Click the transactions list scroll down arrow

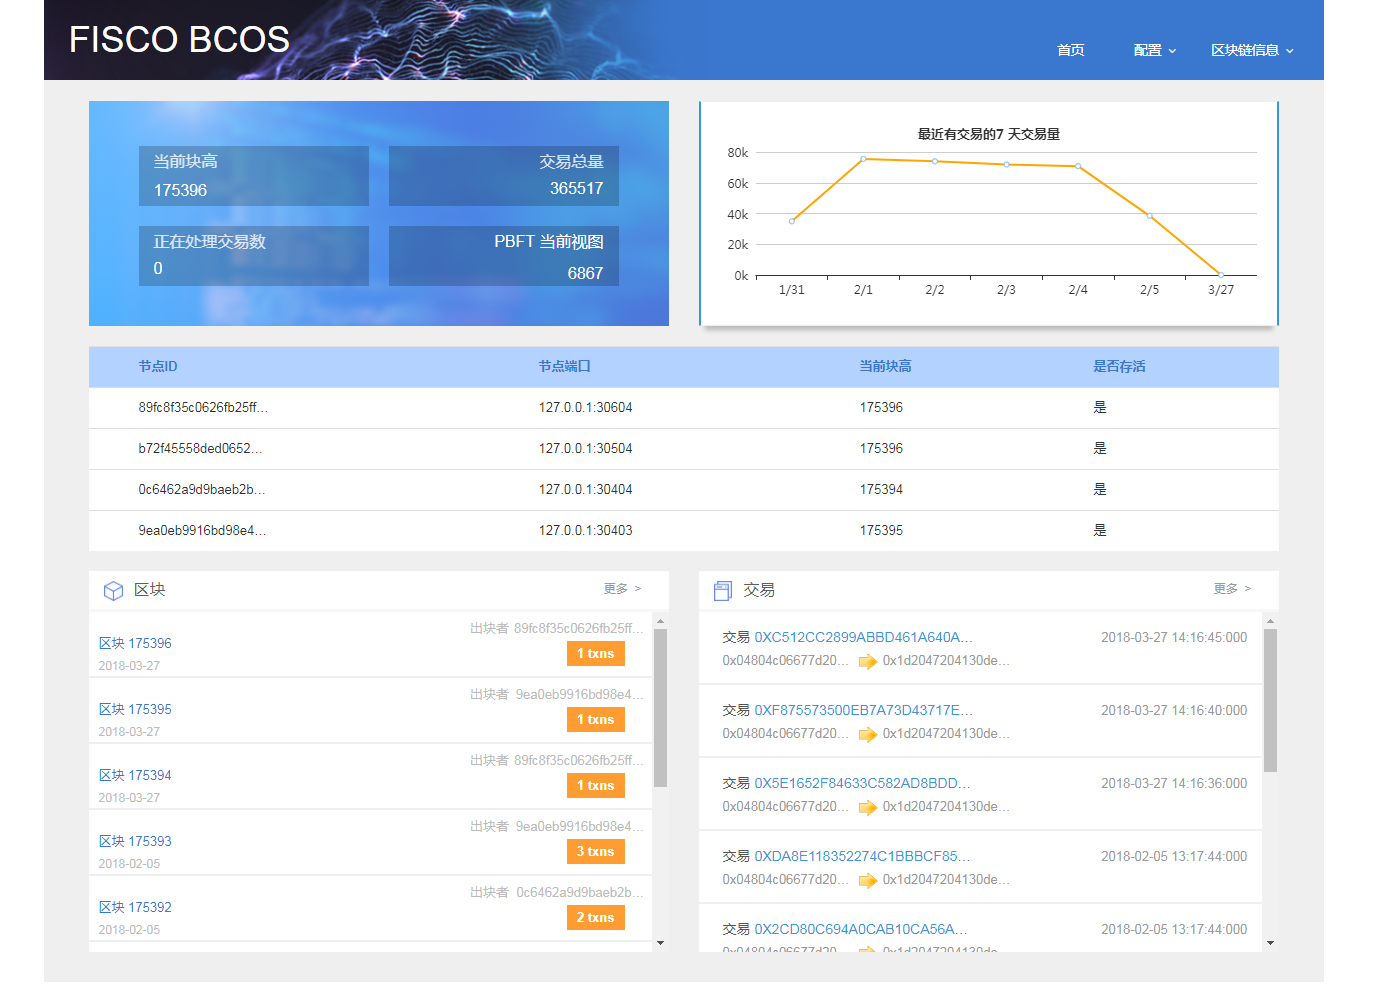(1270, 943)
